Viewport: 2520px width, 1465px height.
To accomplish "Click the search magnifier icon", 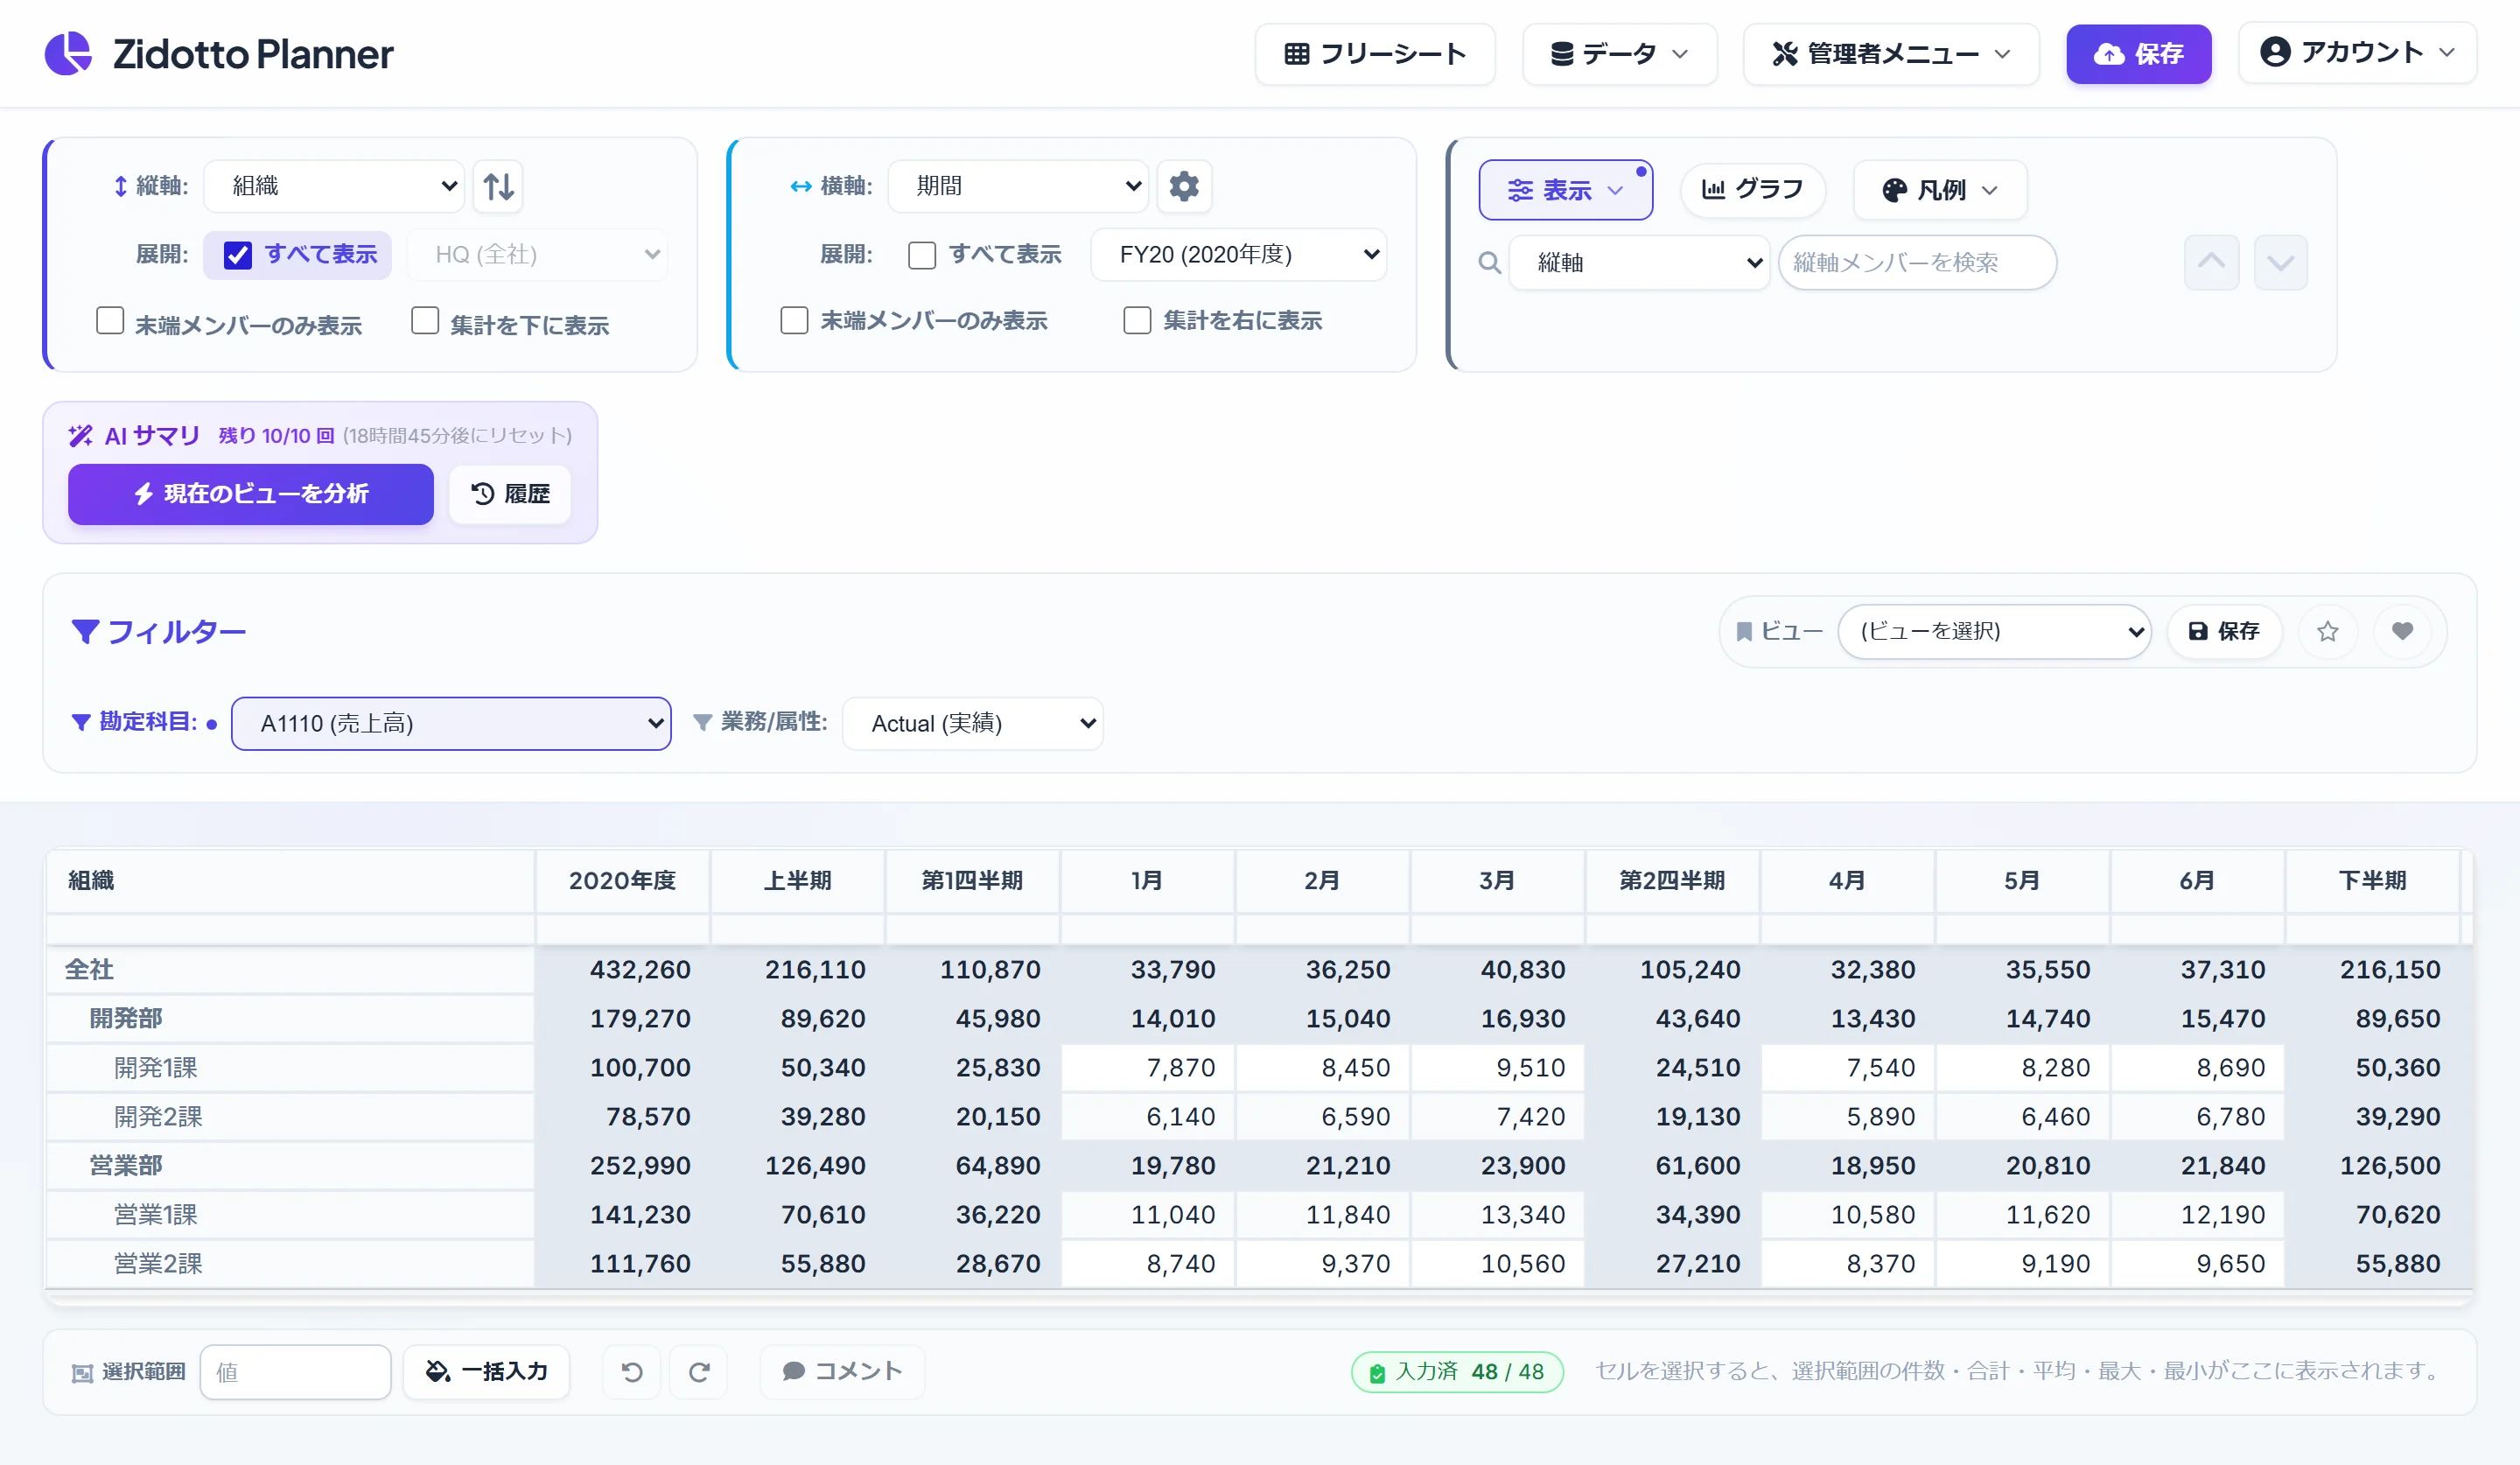I will [x=1489, y=262].
